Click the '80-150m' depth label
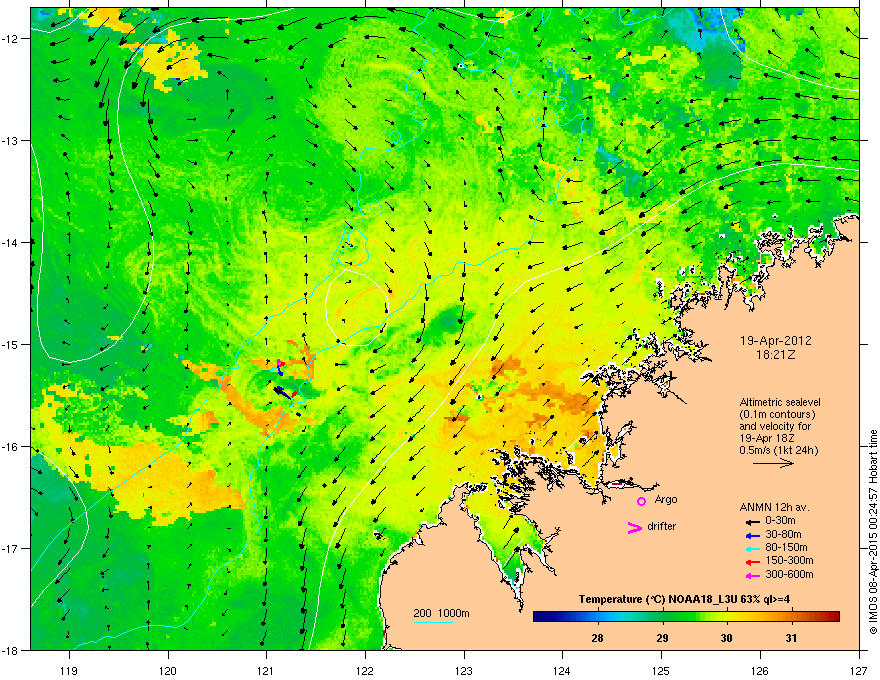The height and width of the screenshot is (680, 880). [x=786, y=548]
